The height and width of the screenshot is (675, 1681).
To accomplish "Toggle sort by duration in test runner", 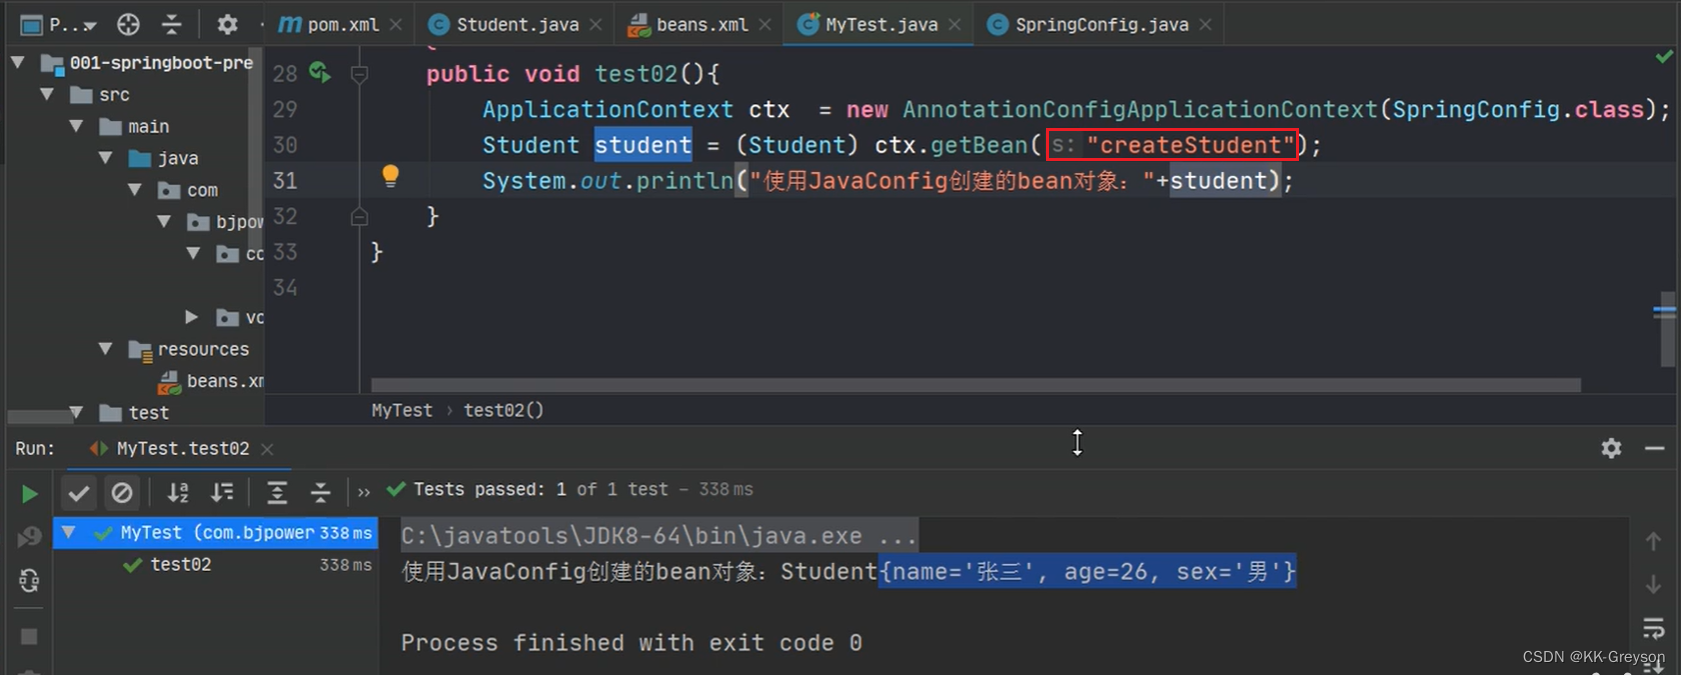I will (222, 492).
